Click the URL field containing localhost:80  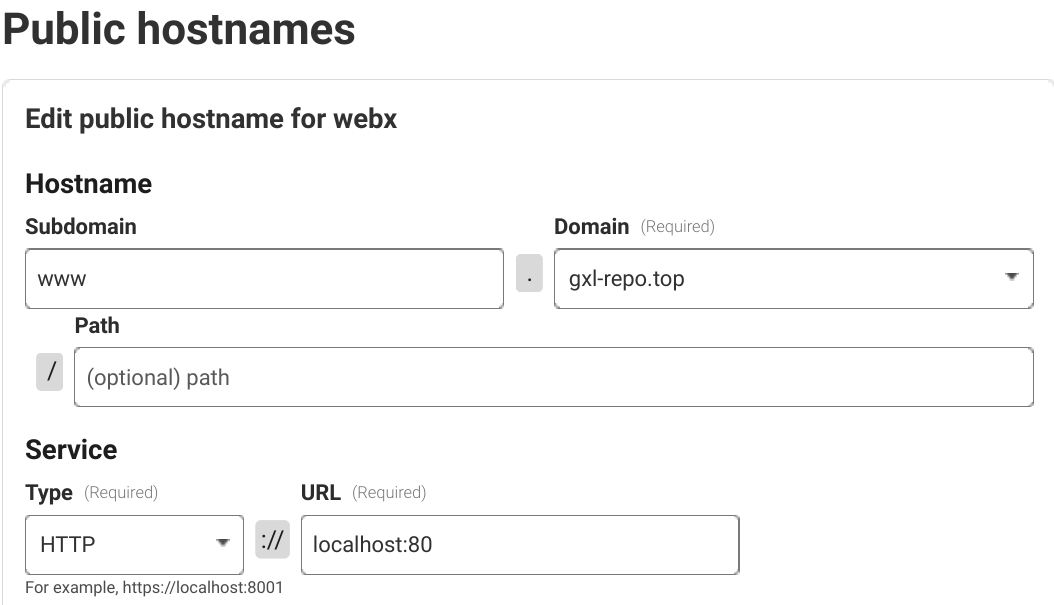[519, 545]
